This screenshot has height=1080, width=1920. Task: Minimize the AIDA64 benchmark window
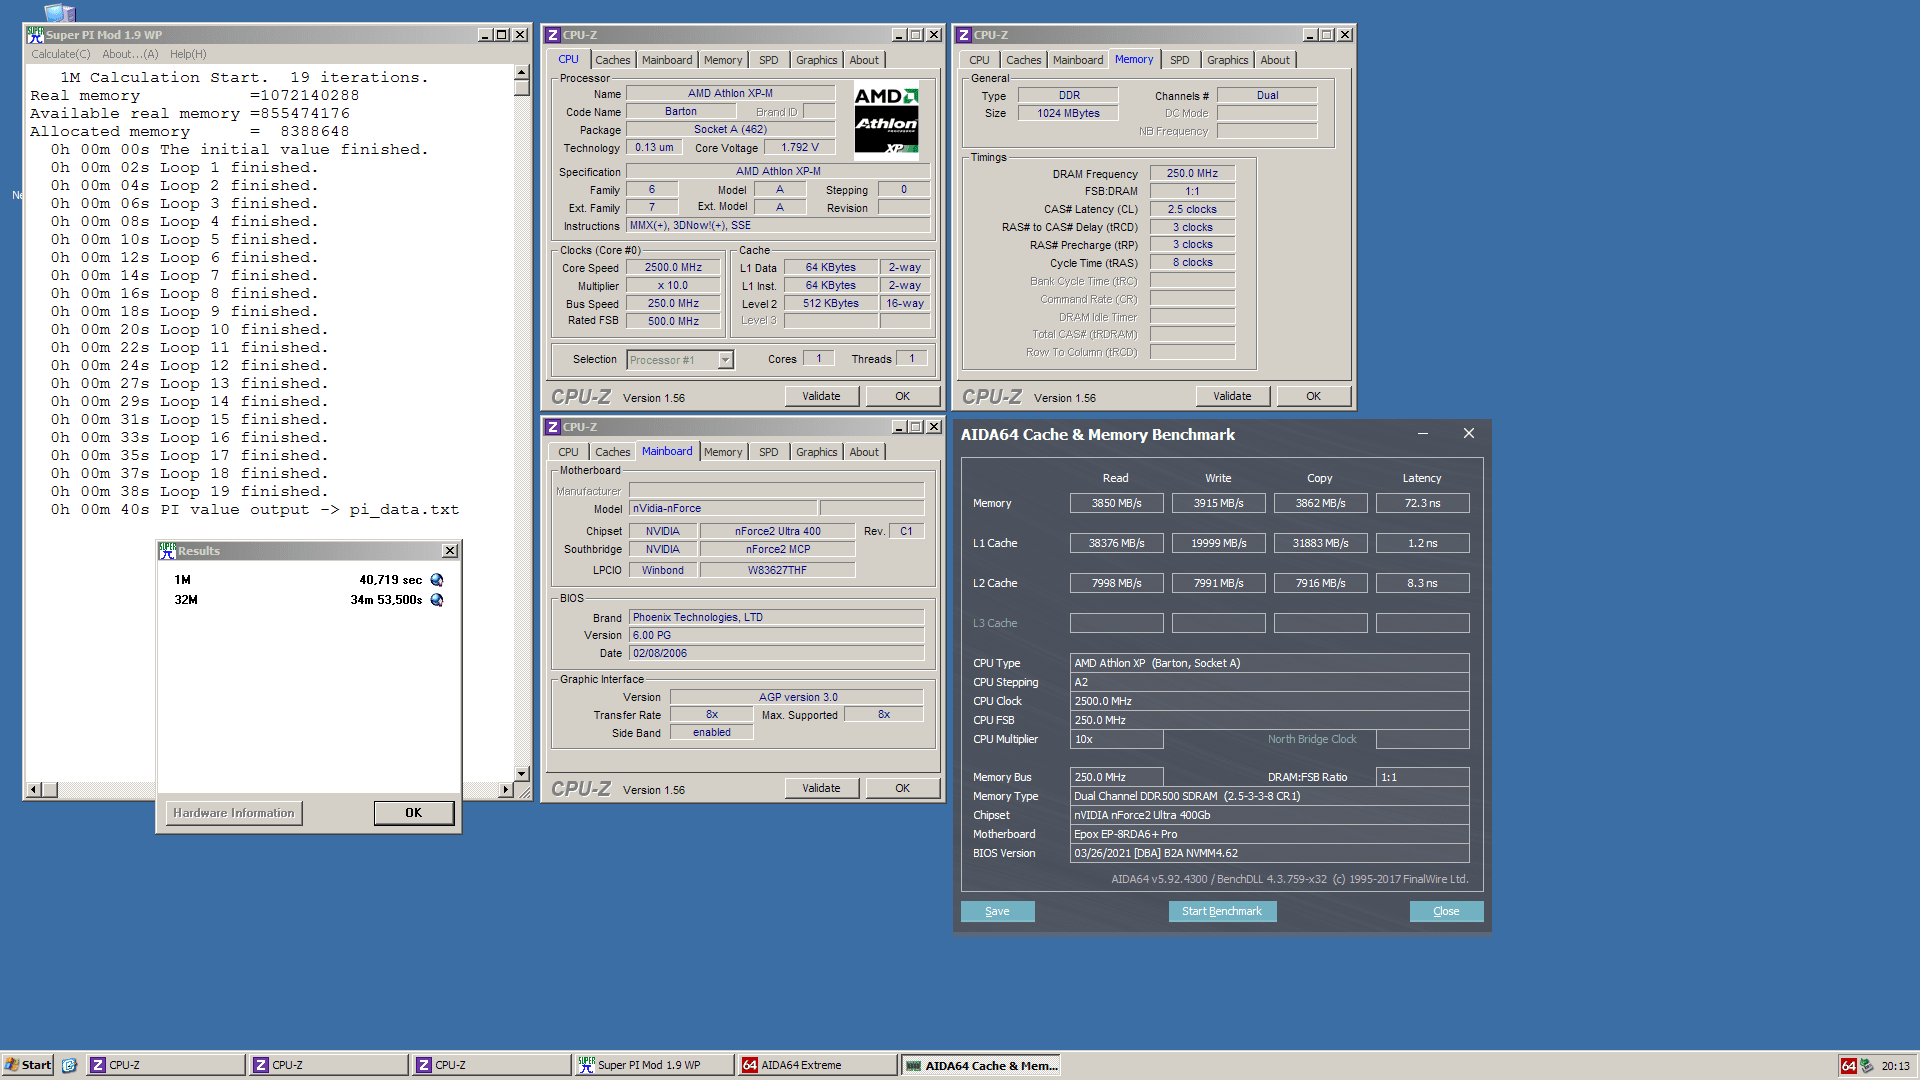pyautogui.click(x=1422, y=434)
